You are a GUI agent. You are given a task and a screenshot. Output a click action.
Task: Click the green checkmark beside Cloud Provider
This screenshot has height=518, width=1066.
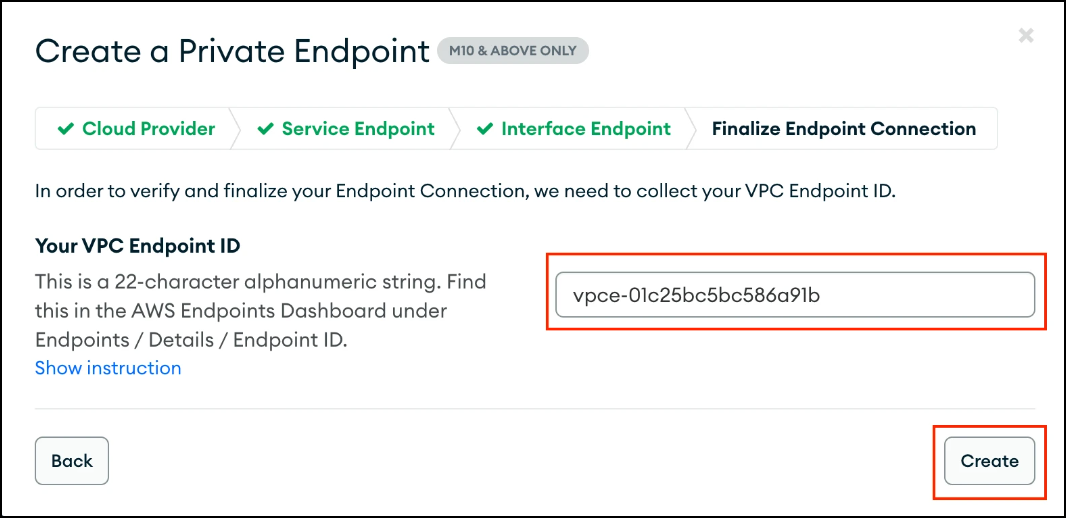click(66, 129)
